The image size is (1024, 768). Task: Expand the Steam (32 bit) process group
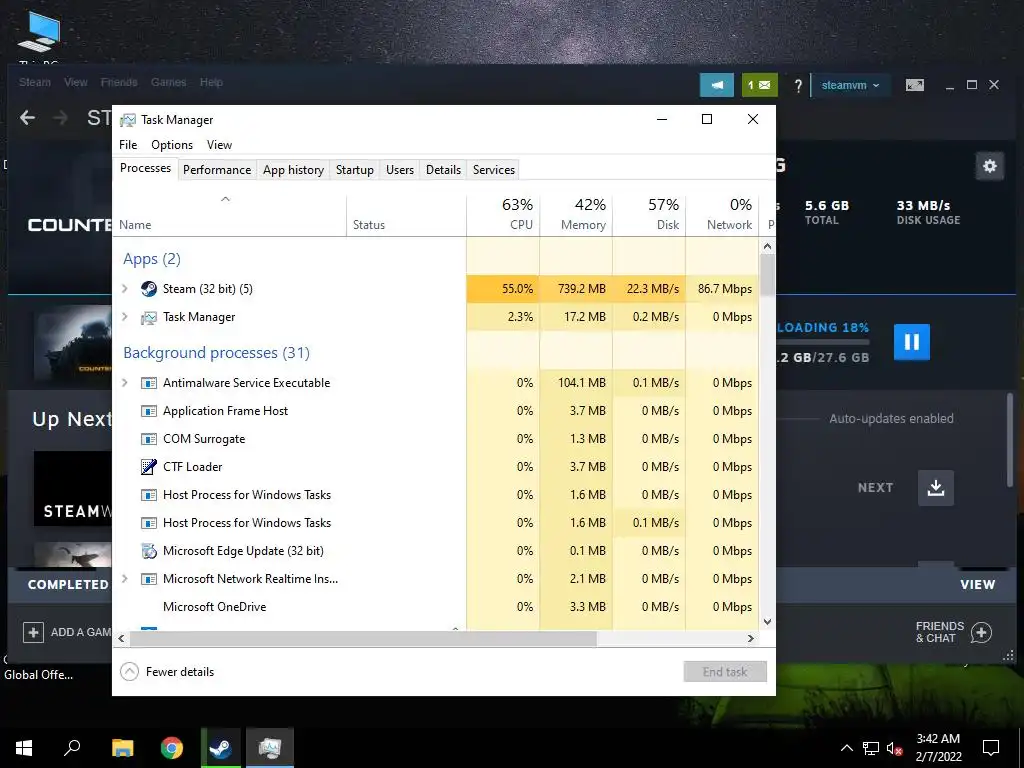pyautogui.click(x=125, y=289)
